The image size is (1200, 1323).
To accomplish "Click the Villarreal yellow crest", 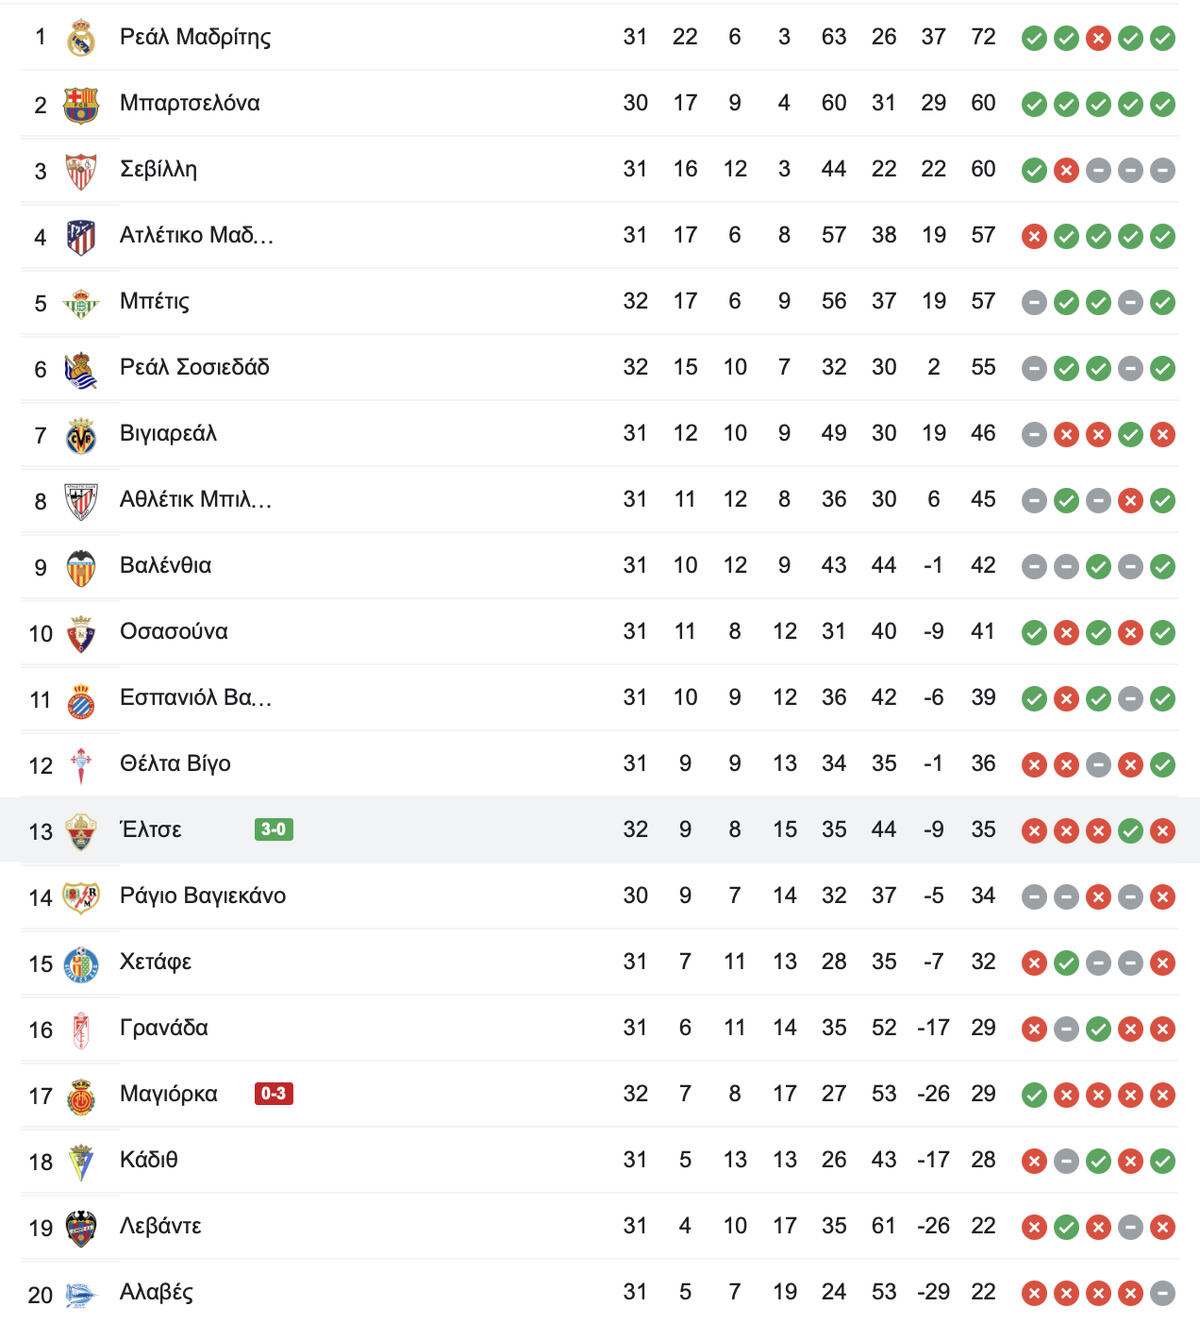I will (81, 434).
